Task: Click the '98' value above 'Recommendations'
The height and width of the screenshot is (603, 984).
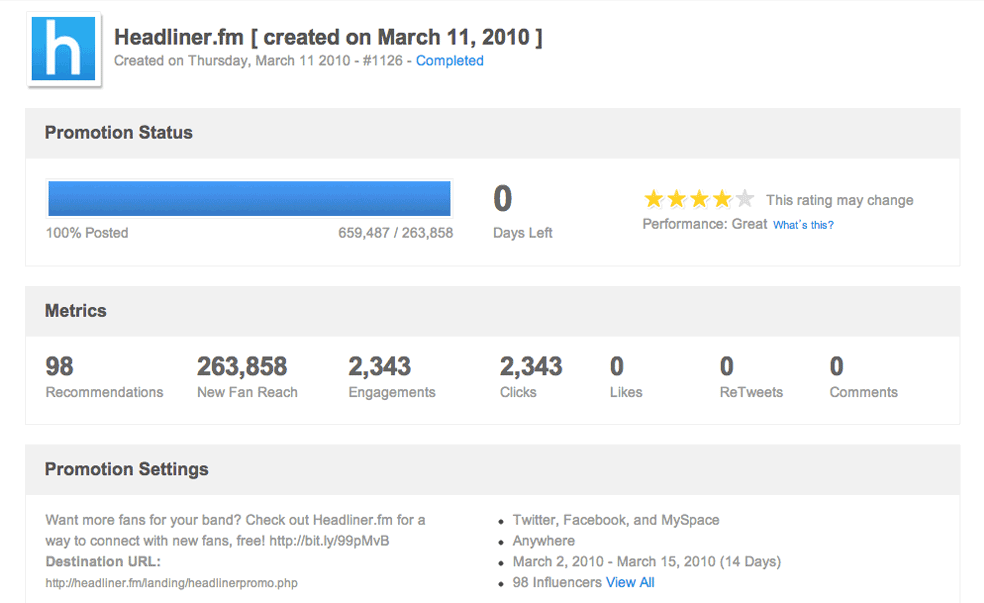Action: 60,366
